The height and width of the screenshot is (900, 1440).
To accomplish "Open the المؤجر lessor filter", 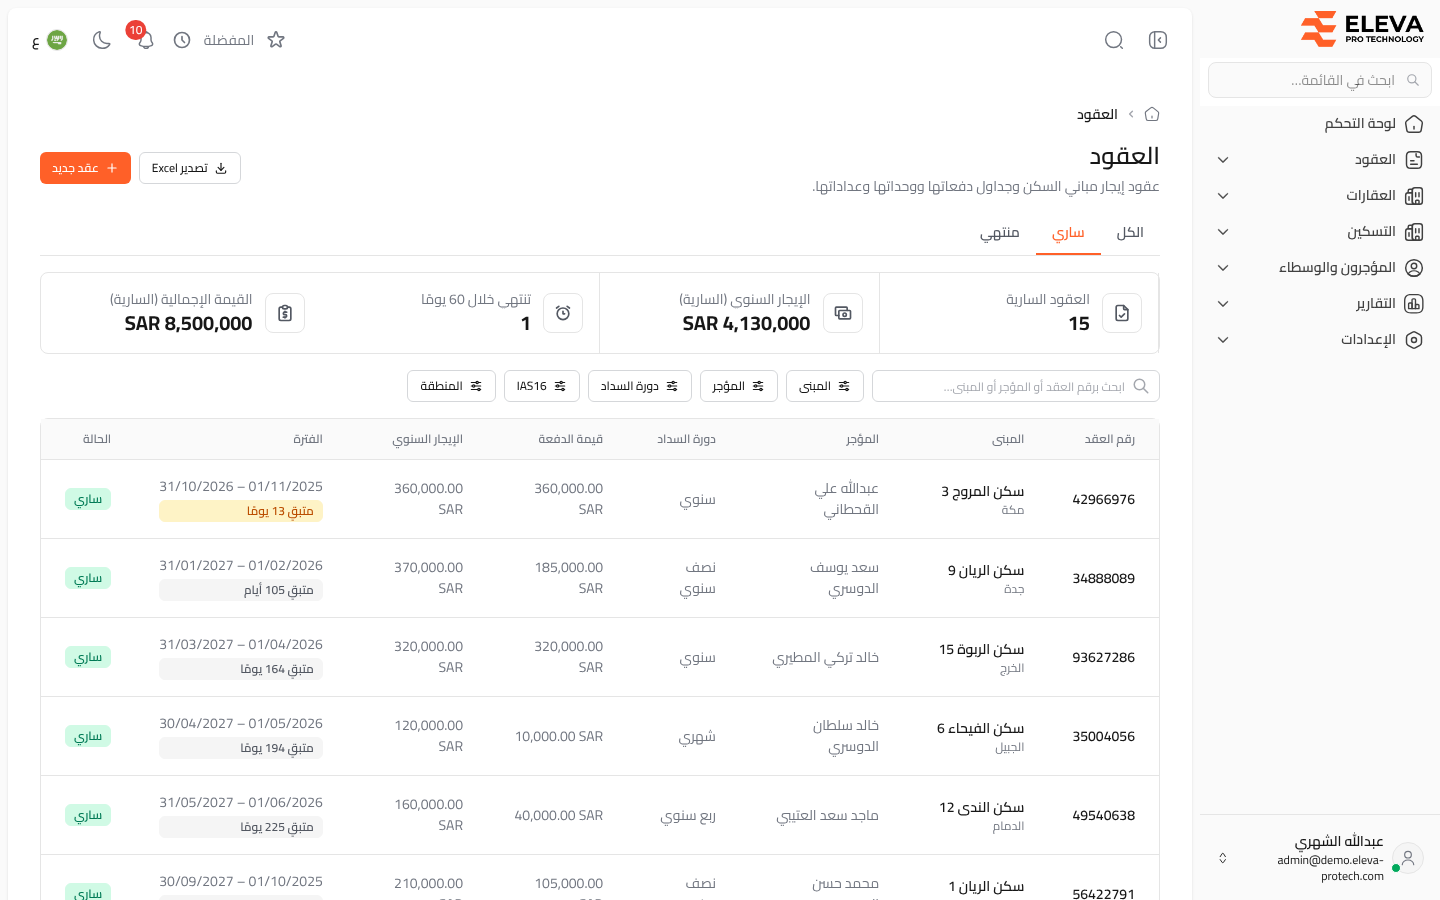I will [739, 386].
